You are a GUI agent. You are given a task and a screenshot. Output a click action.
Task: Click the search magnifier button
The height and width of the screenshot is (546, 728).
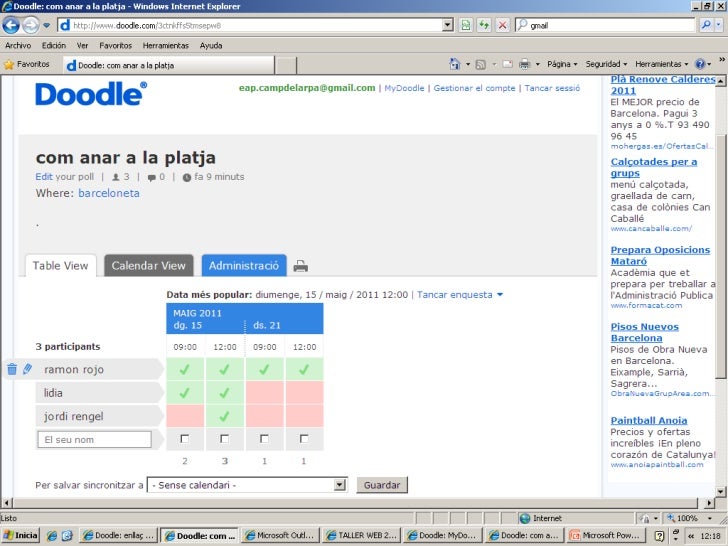click(x=706, y=25)
